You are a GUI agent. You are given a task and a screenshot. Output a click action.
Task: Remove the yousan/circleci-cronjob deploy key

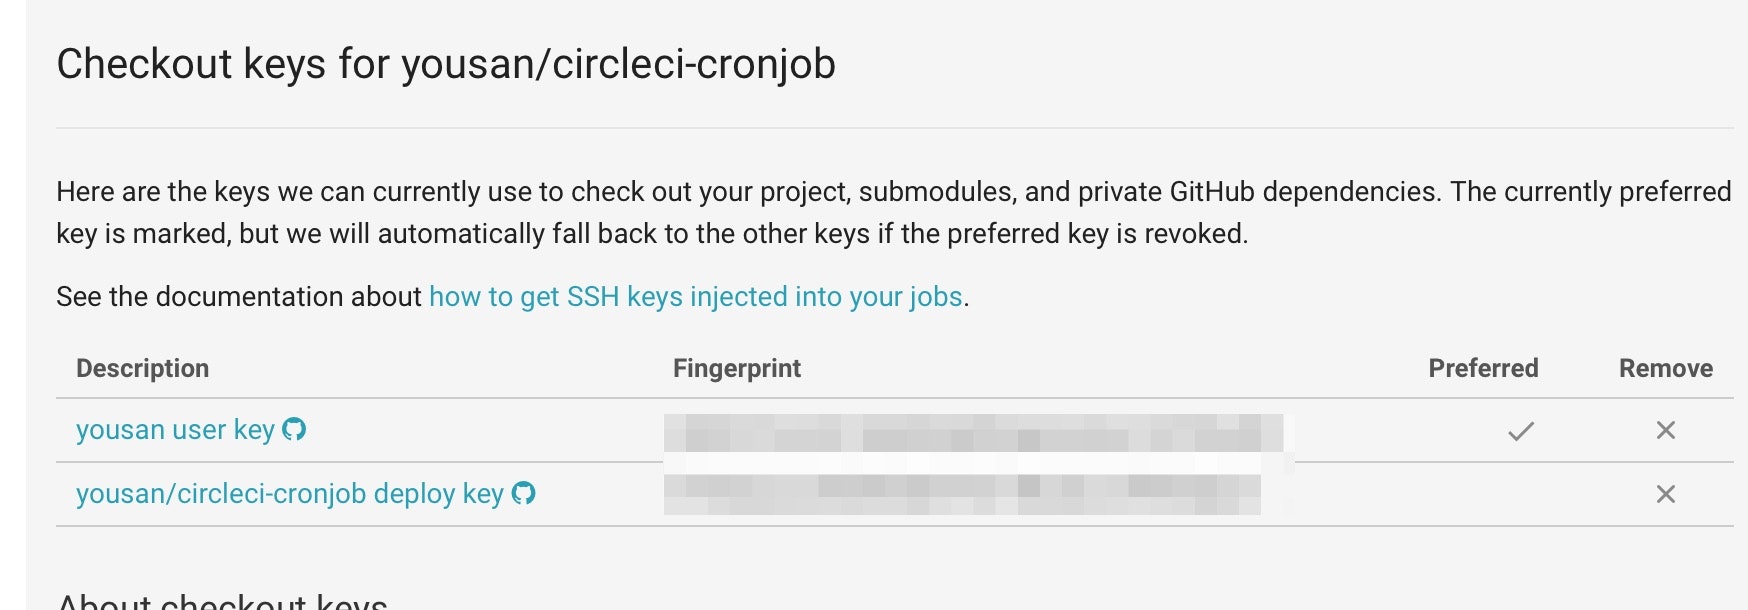1665,494
